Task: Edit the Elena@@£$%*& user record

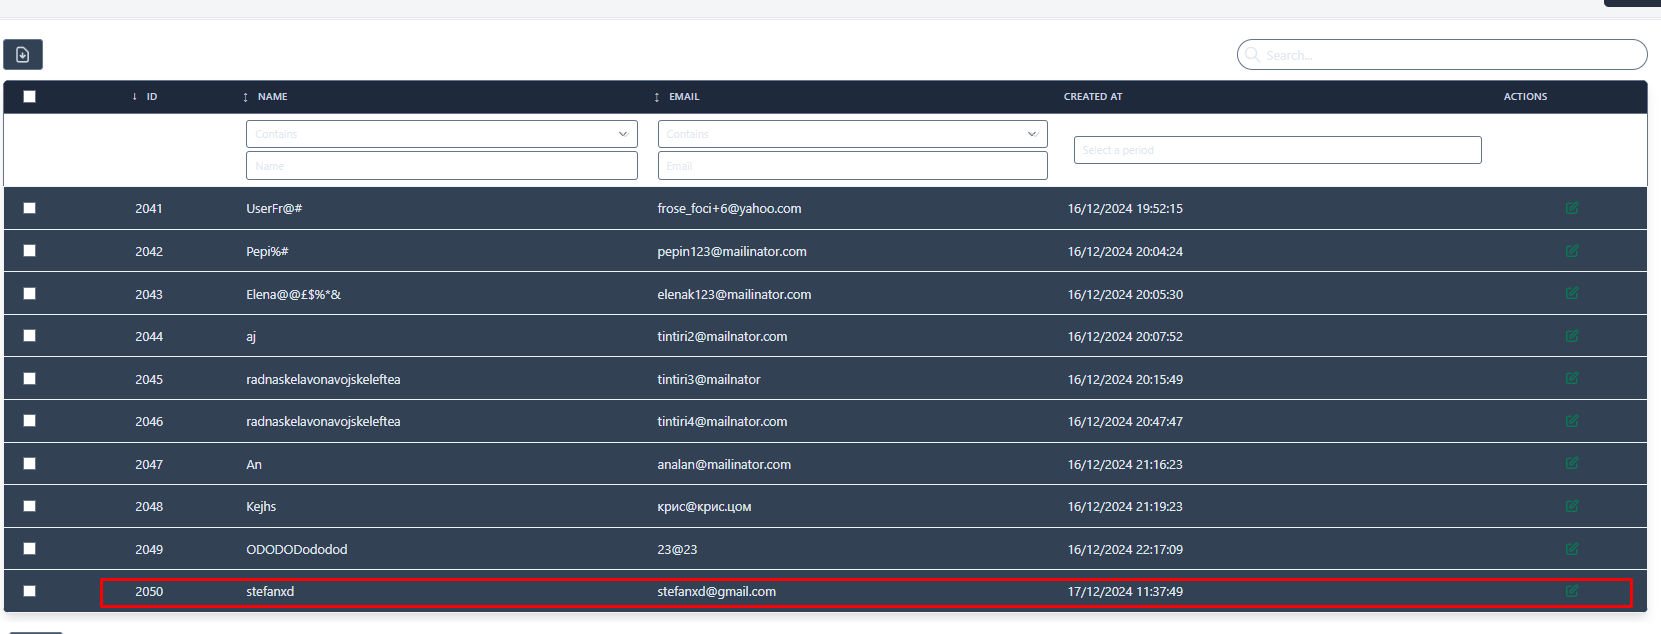Action: [x=1571, y=294]
